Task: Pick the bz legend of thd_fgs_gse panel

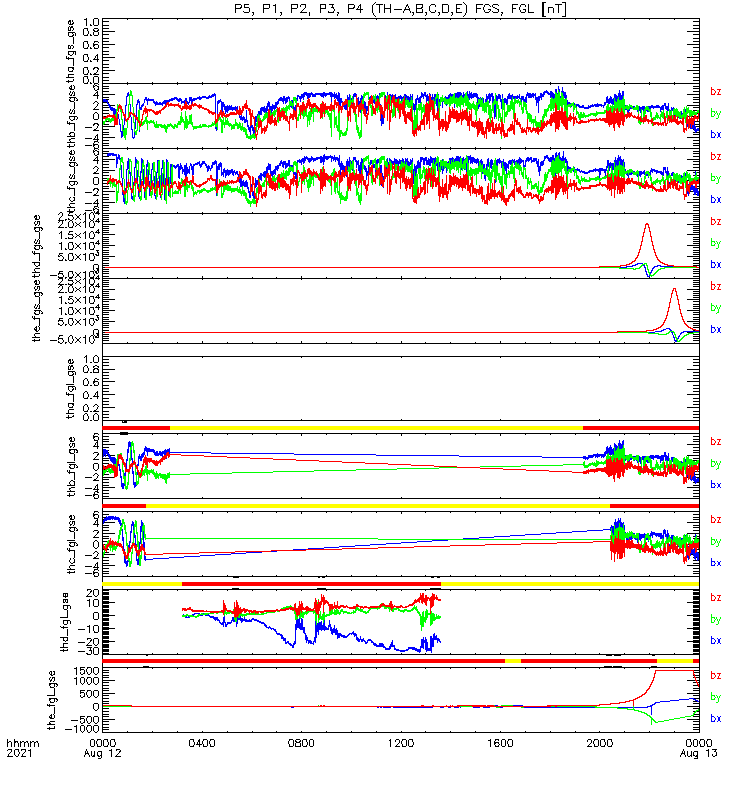Action: (716, 221)
